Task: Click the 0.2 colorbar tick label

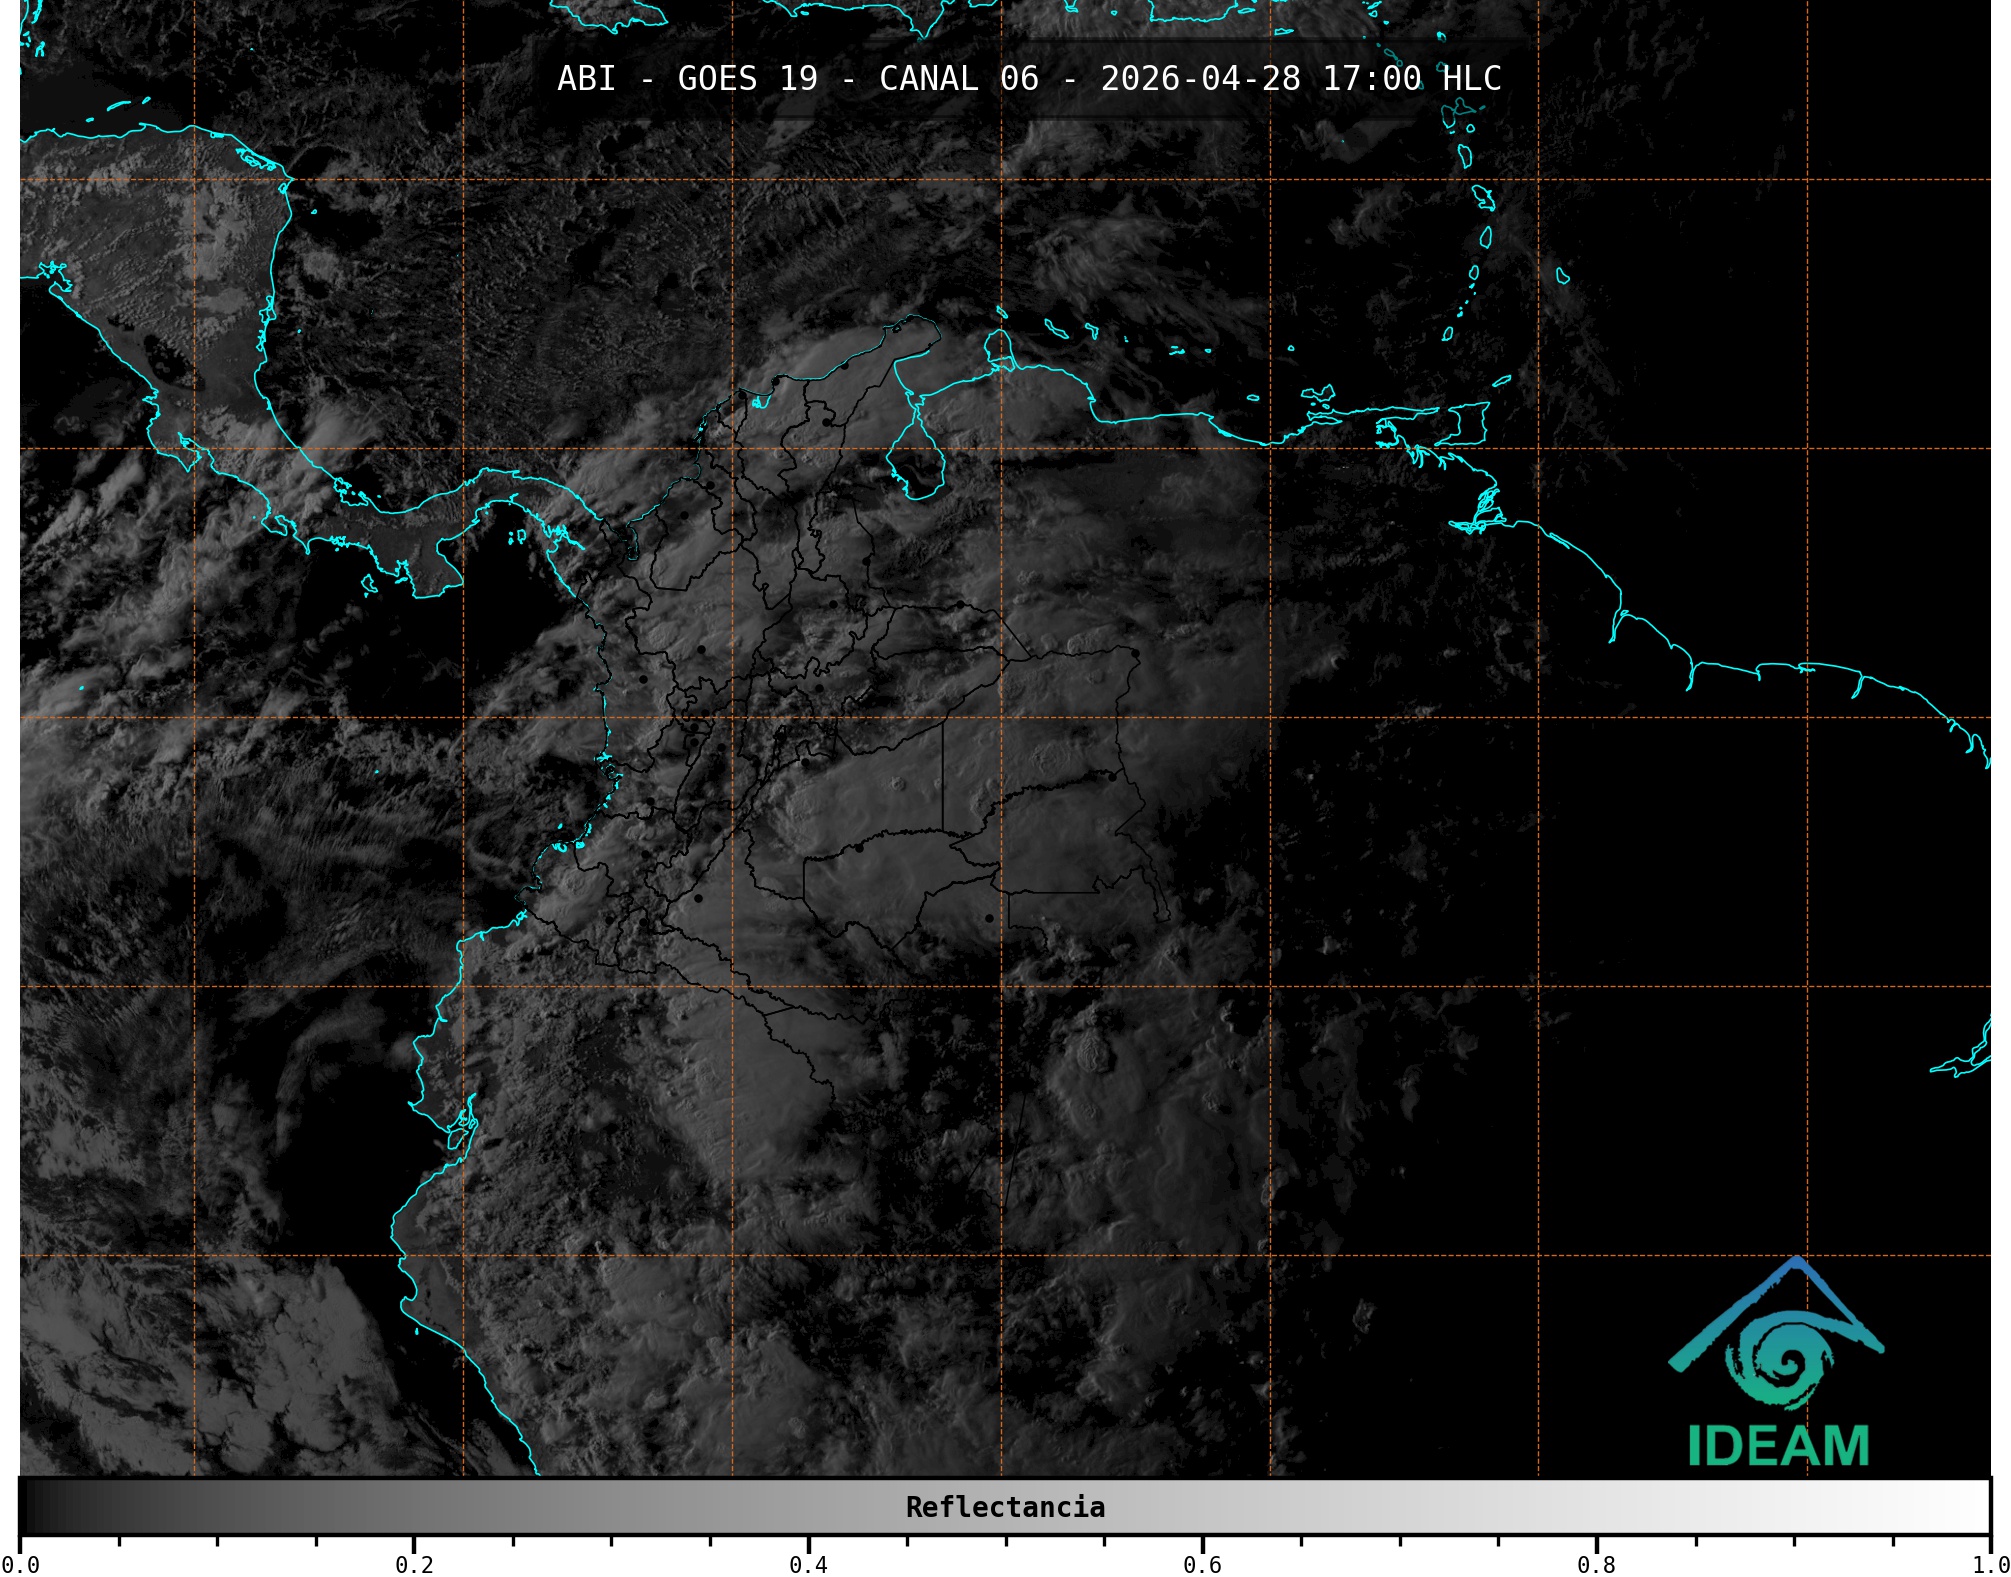Action: tap(414, 1564)
